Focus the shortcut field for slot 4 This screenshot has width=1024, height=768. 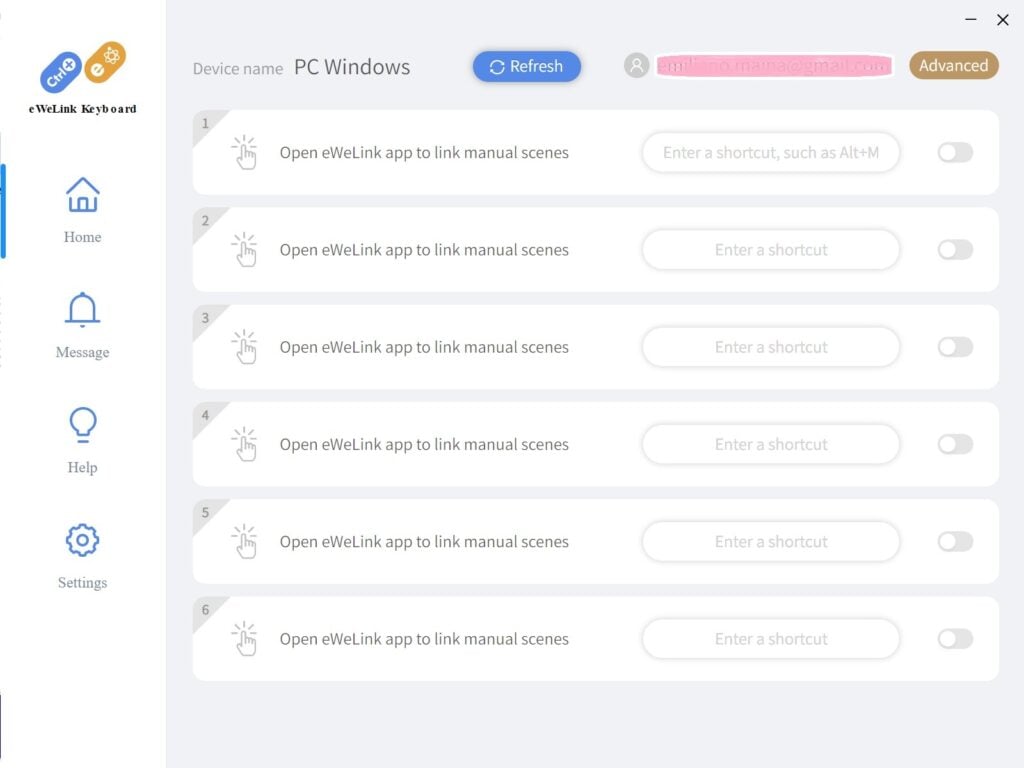click(x=771, y=444)
